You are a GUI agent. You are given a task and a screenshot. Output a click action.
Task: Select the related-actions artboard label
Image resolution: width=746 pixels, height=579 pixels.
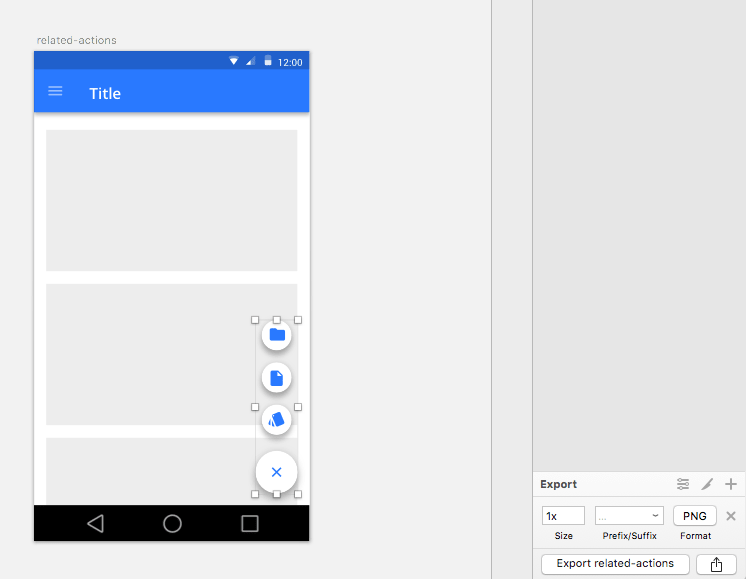(77, 40)
